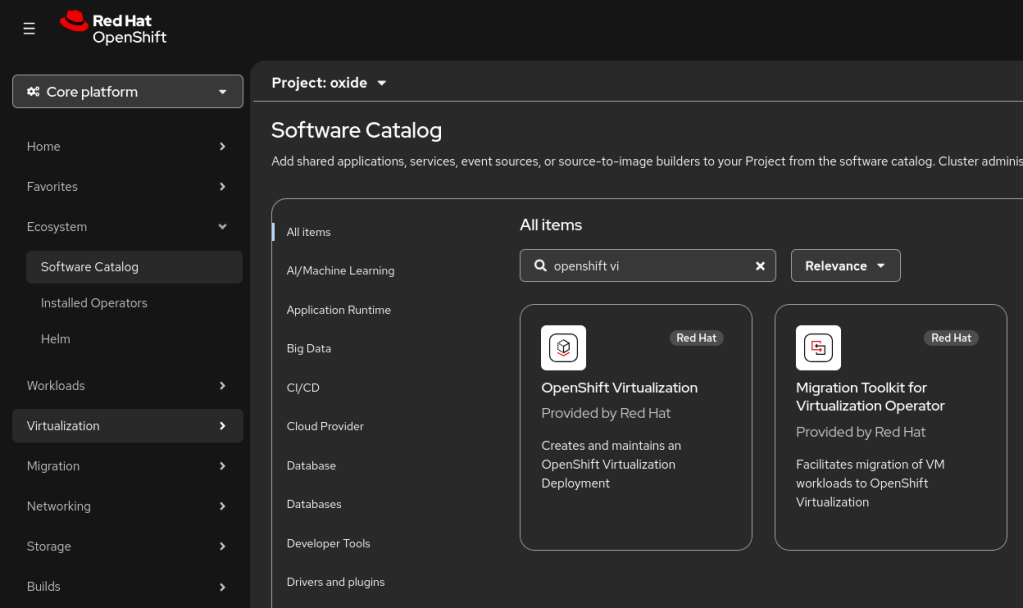Click 'Provided by Red Hat' under Migration Toolkit

coord(861,432)
